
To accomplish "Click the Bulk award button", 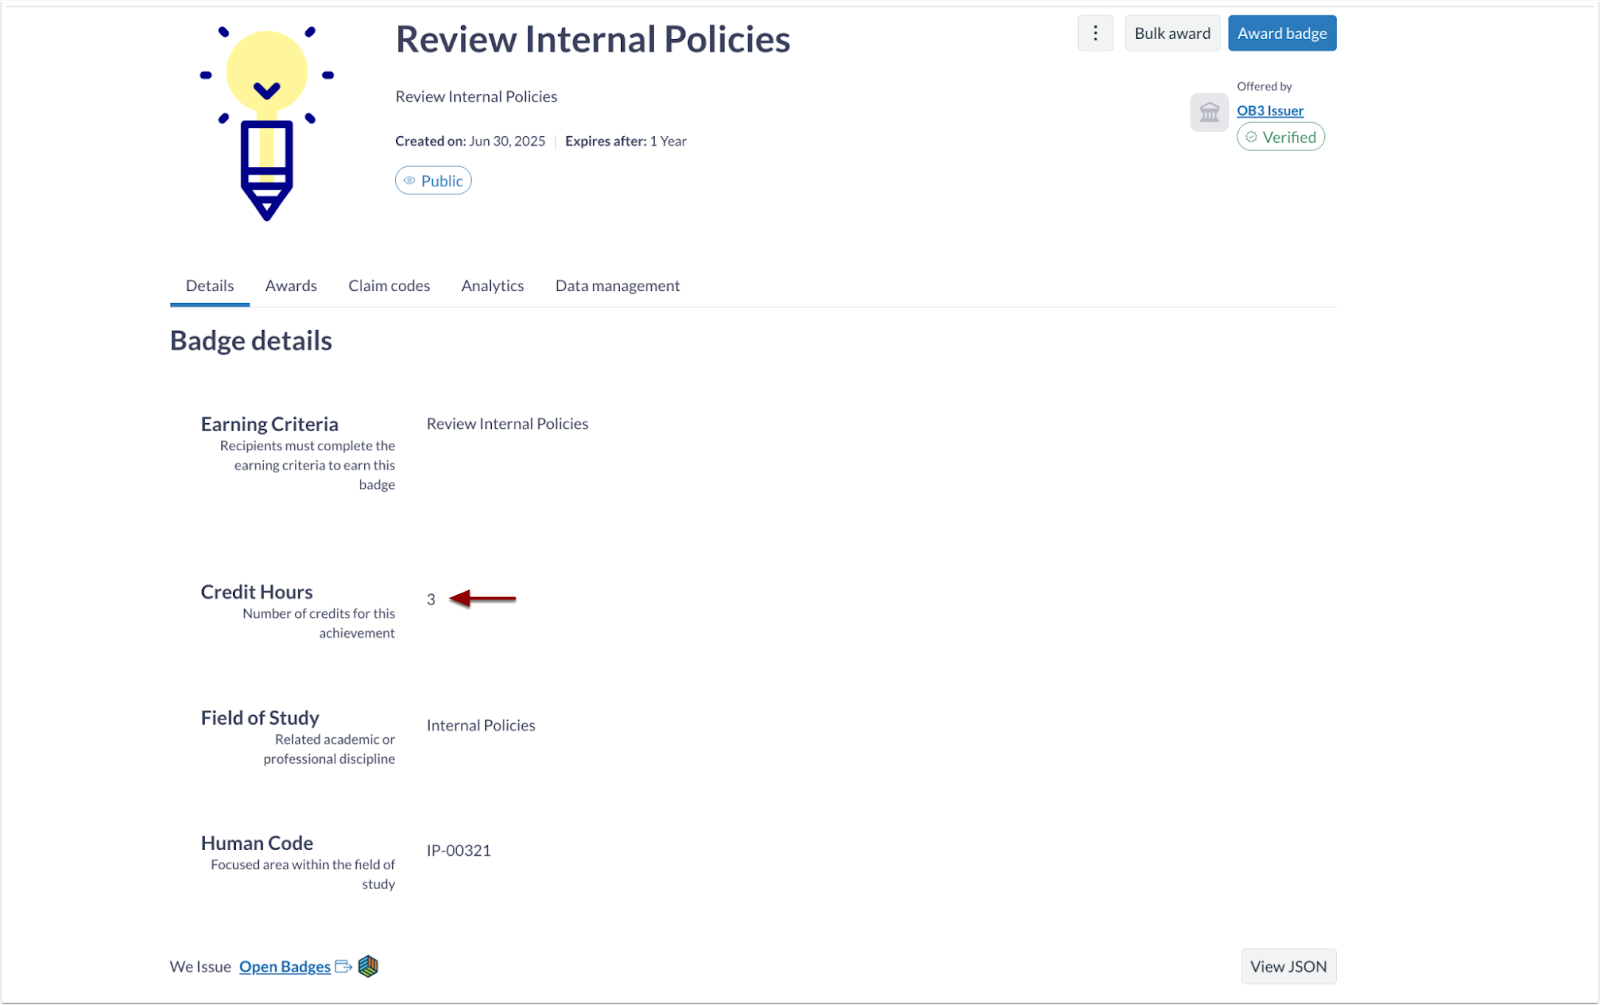I will (x=1172, y=33).
